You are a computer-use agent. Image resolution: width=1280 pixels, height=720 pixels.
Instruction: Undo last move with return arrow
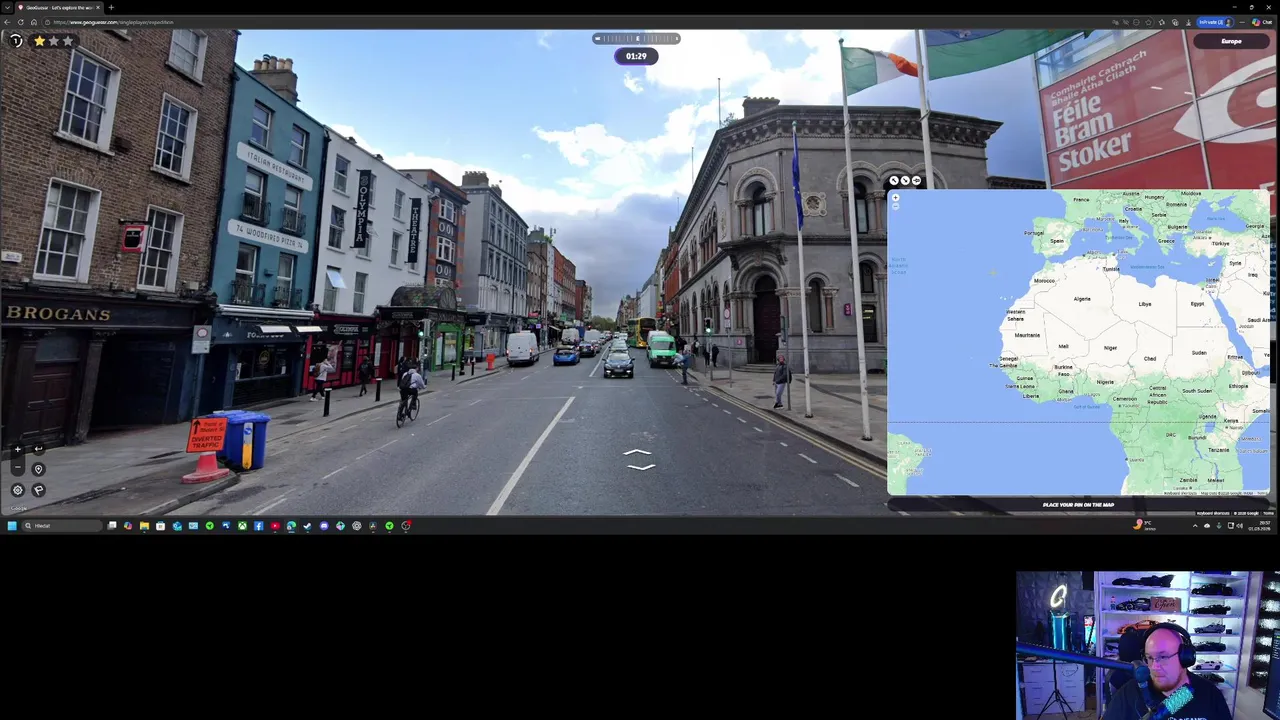pos(39,449)
